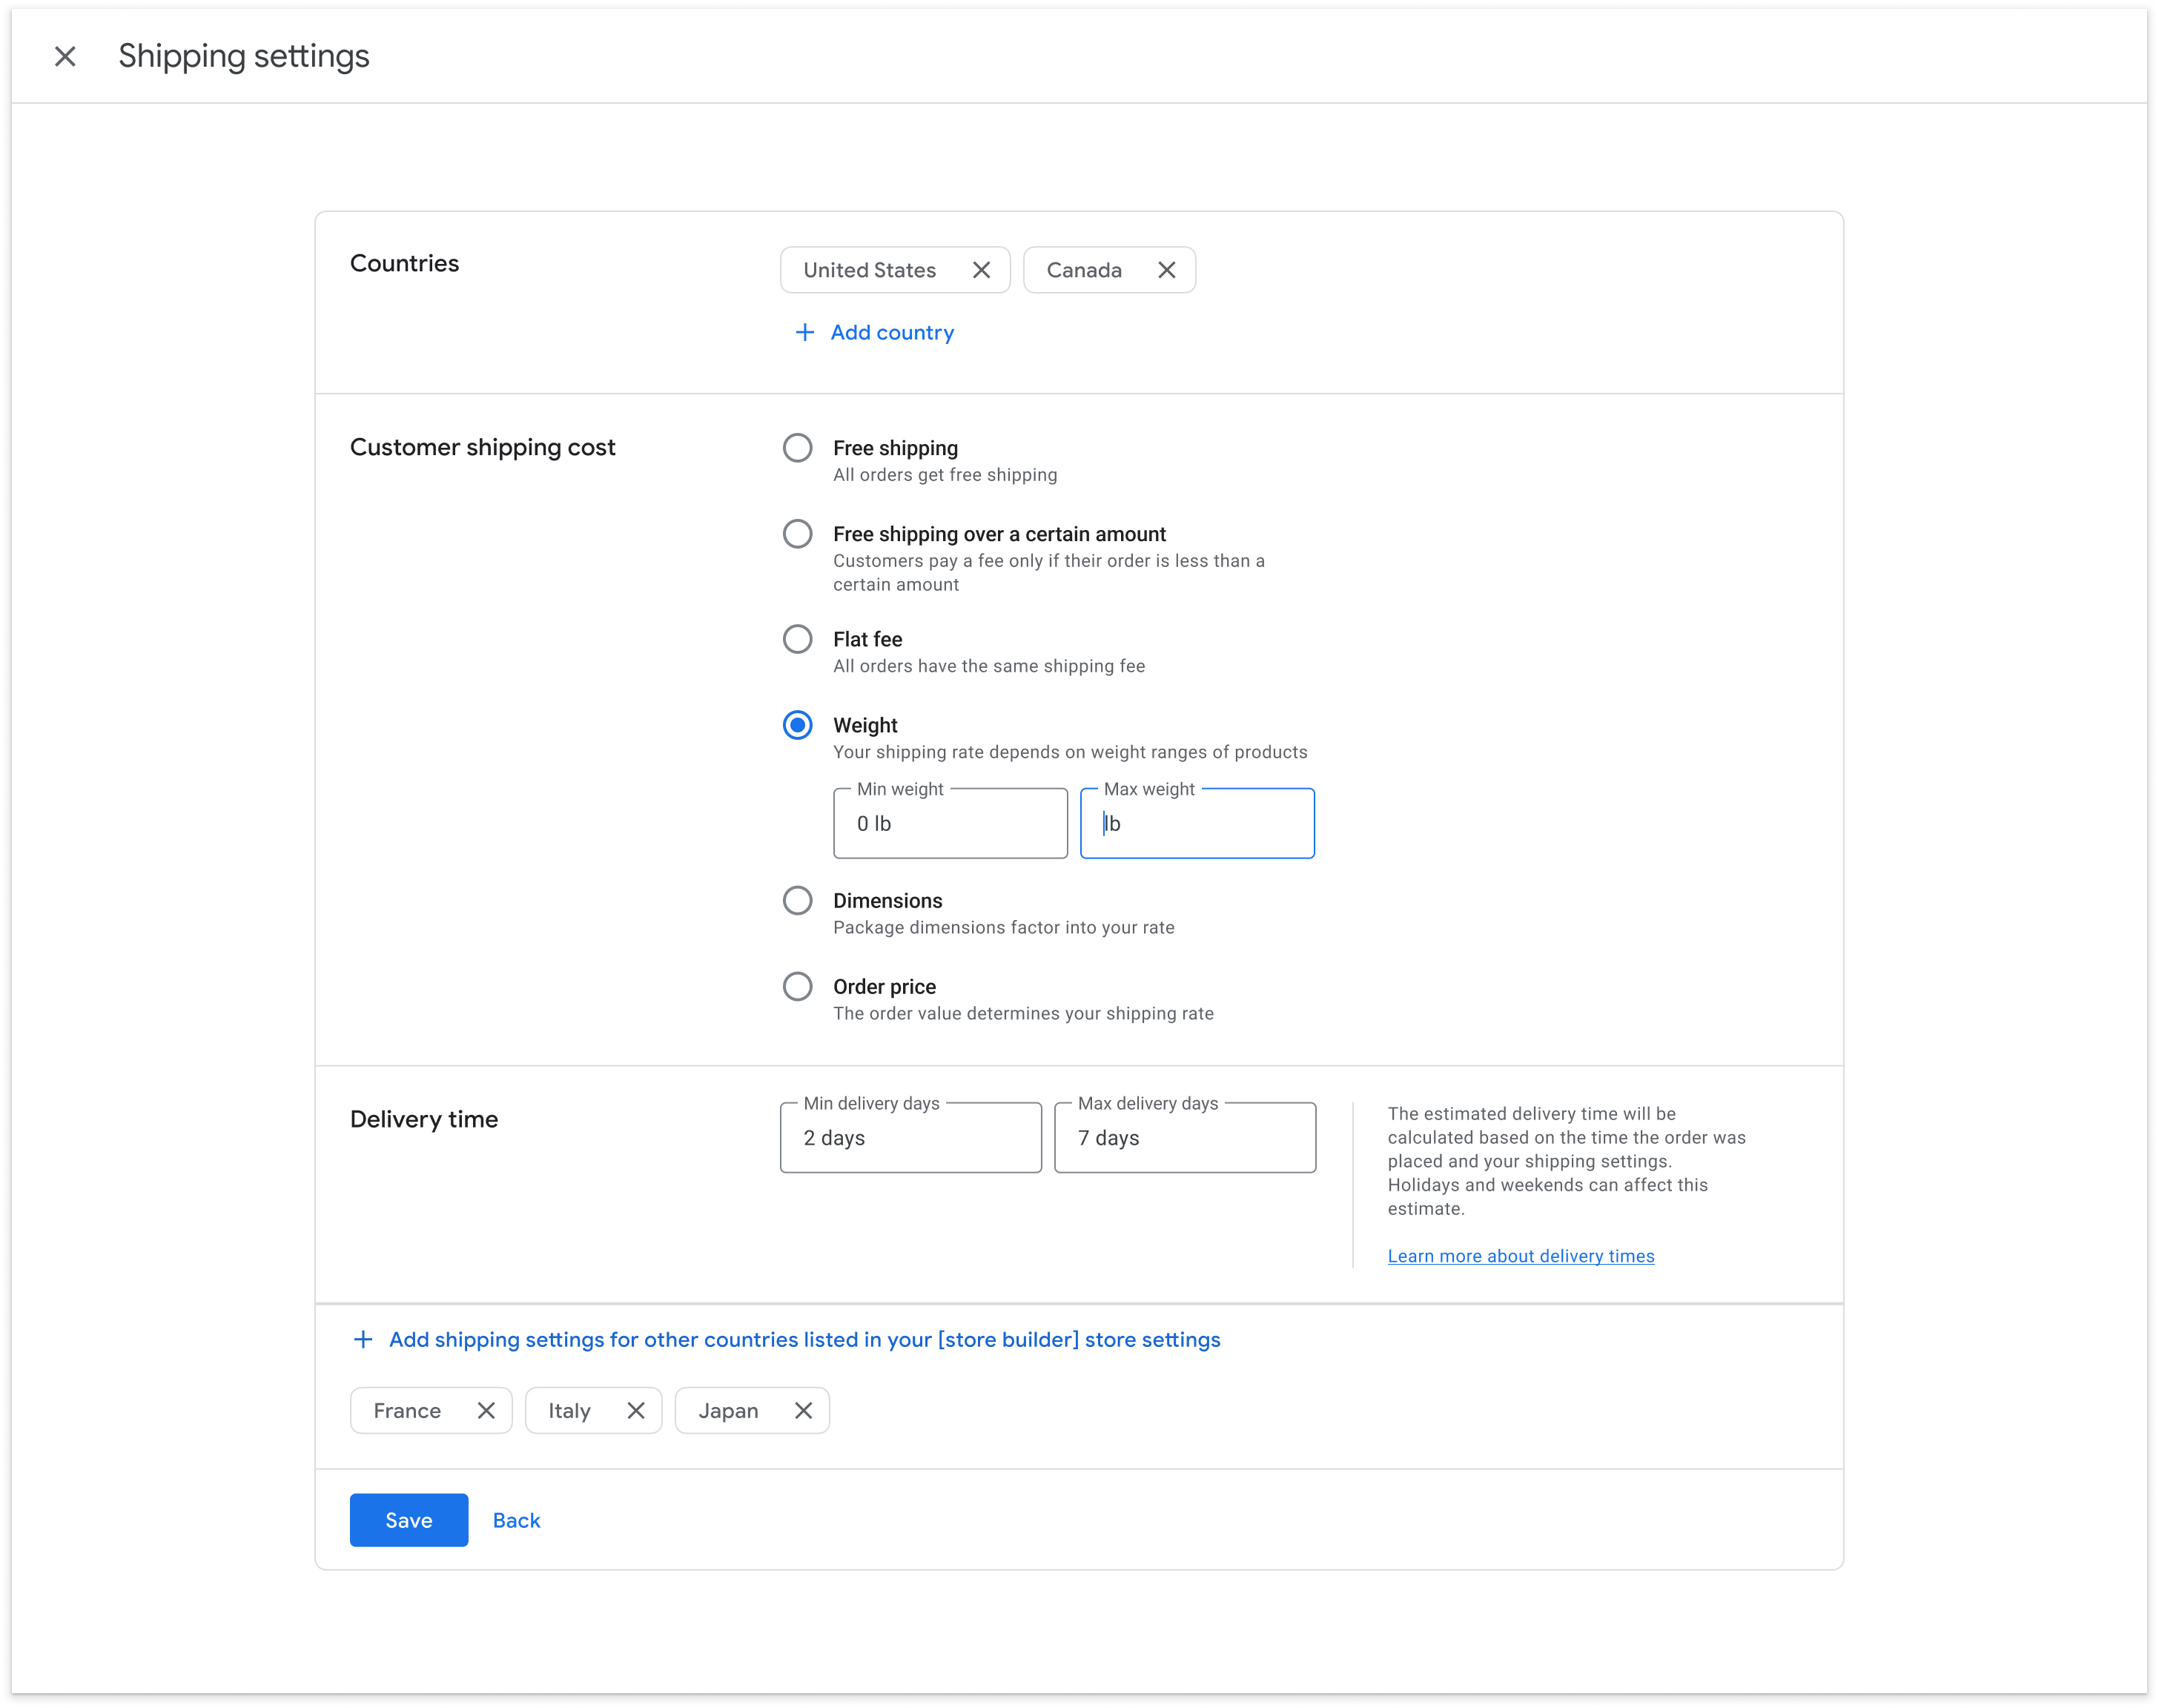The width and height of the screenshot is (2159, 1708).
Task: Open Learn more about delivery times
Action: tap(1520, 1255)
